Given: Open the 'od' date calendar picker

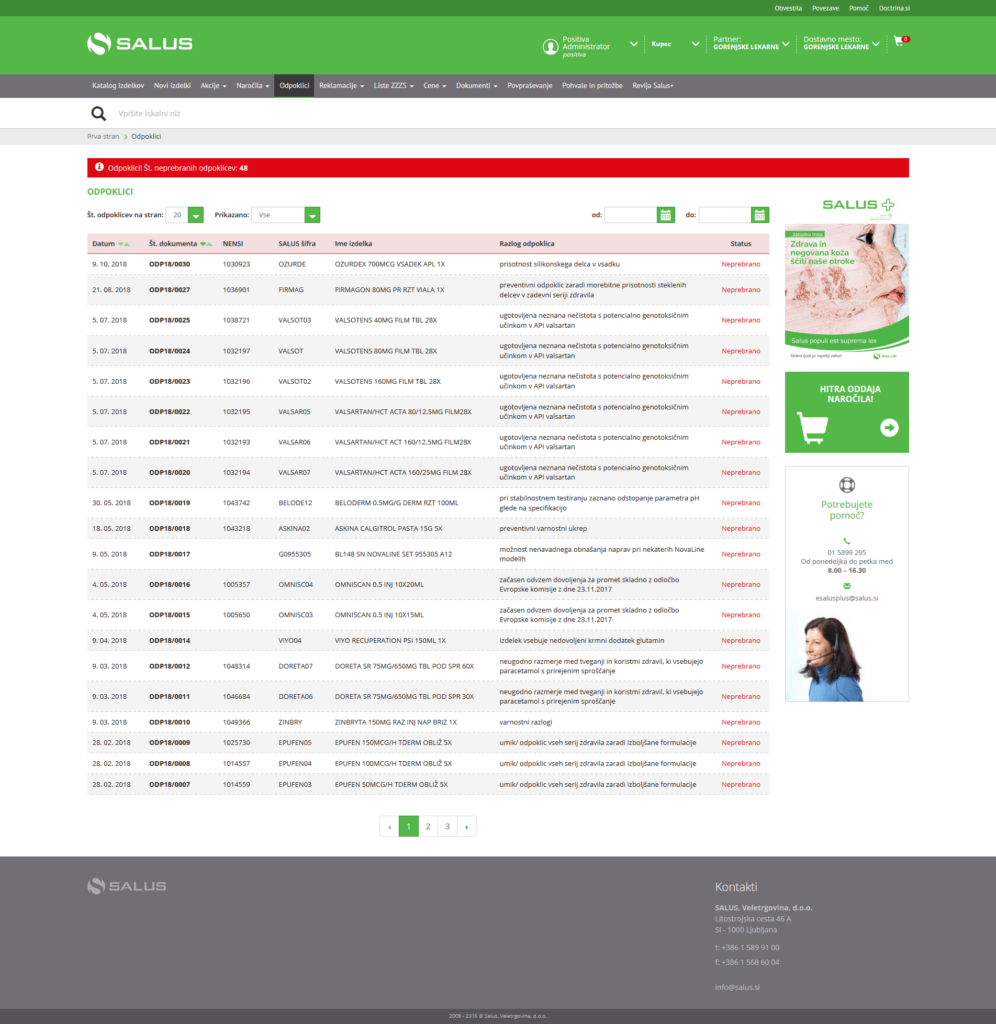Looking at the screenshot, I should pos(665,215).
